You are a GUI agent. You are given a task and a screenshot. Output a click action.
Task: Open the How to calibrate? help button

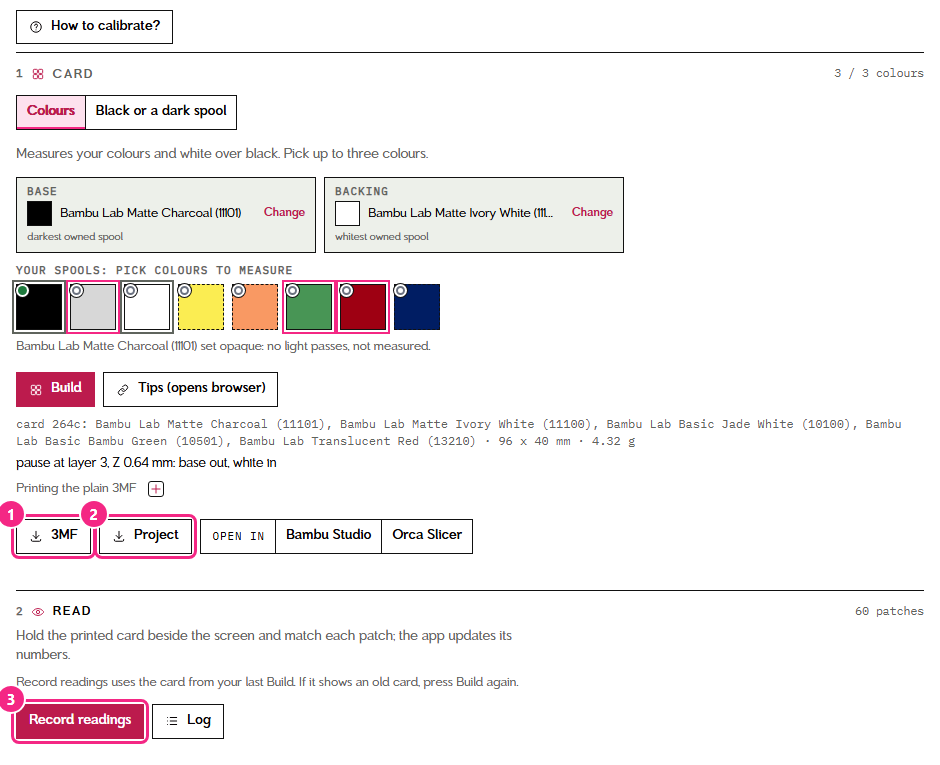pos(94,26)
